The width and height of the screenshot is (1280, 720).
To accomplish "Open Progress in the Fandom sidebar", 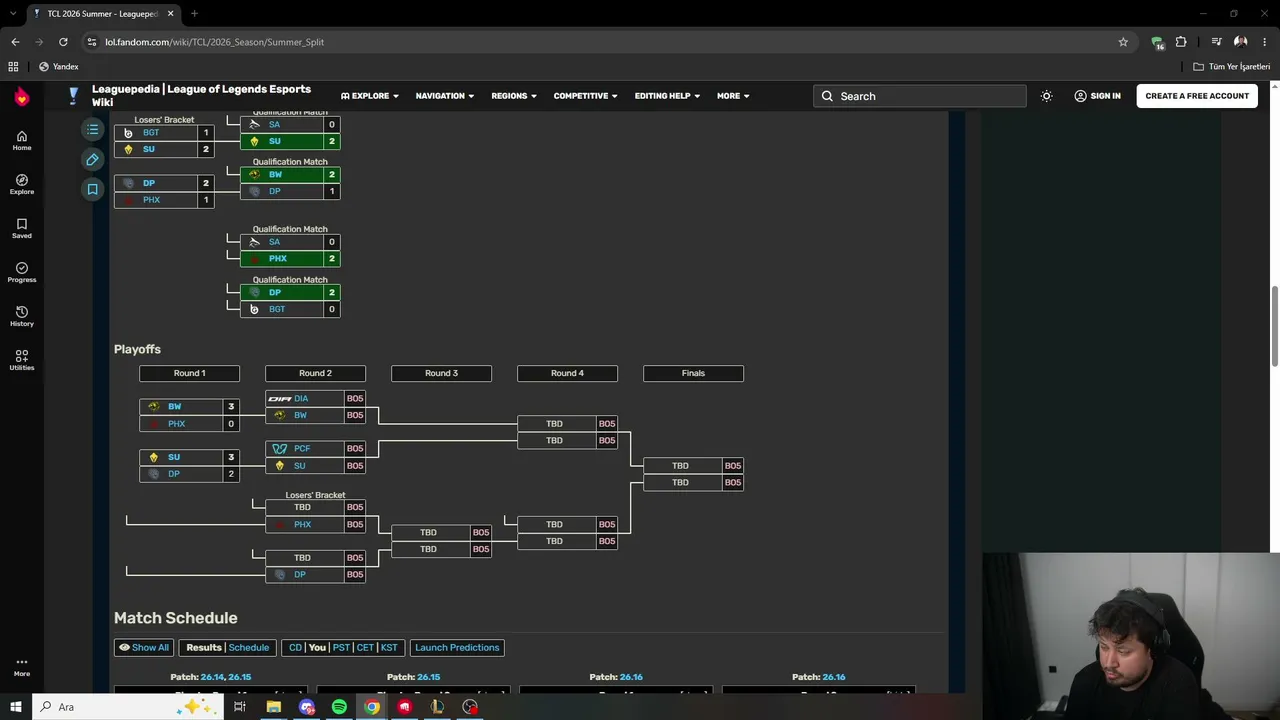I will click(x=22, y=272).
